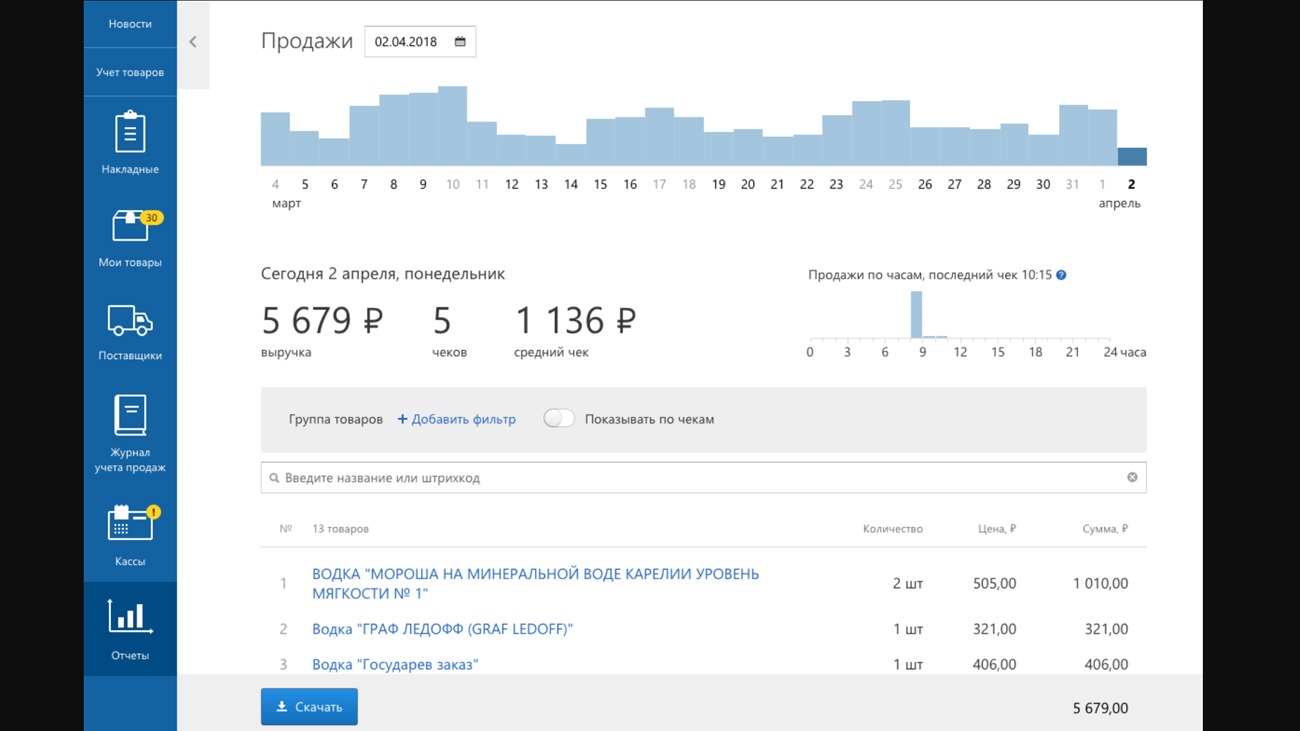This screenshot has width=1300, height=731.
Task: Clear the search field with the X icon
Action: point(1132,478)
